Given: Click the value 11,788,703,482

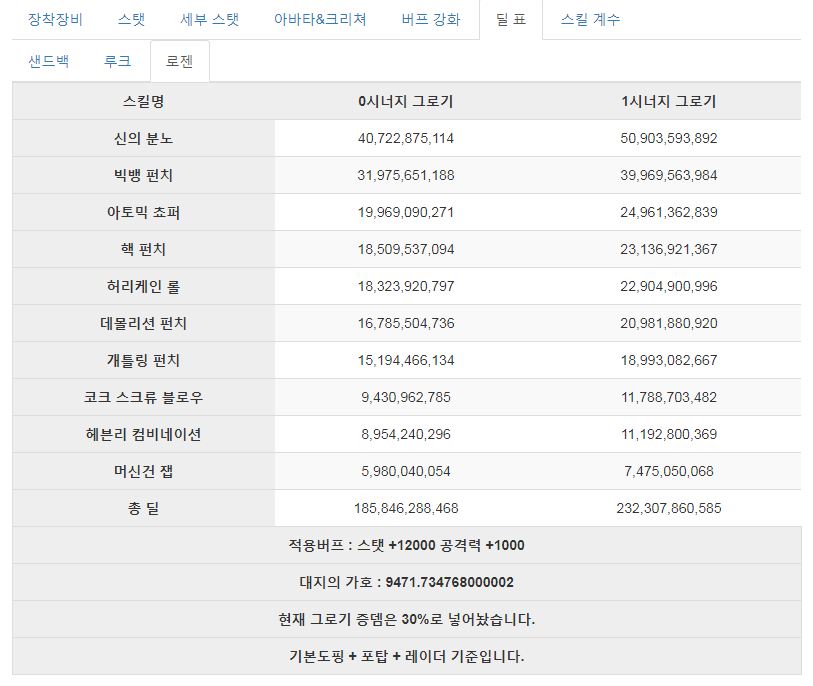Looking at the screenshot, I should (669, 397).
